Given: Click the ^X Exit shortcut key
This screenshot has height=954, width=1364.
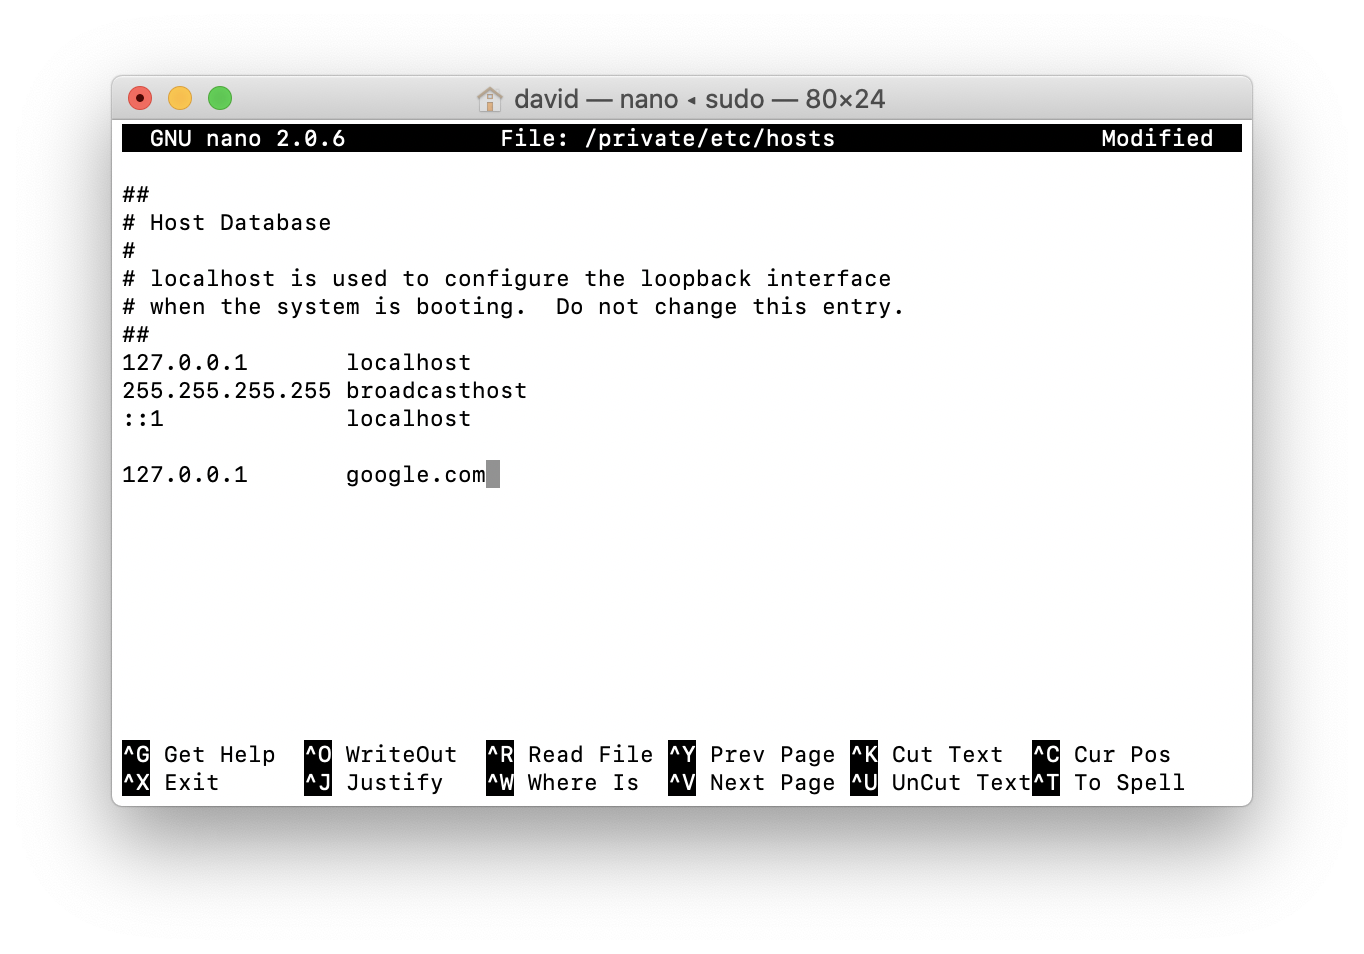Looking at the screenshot, I should [136, 782].
